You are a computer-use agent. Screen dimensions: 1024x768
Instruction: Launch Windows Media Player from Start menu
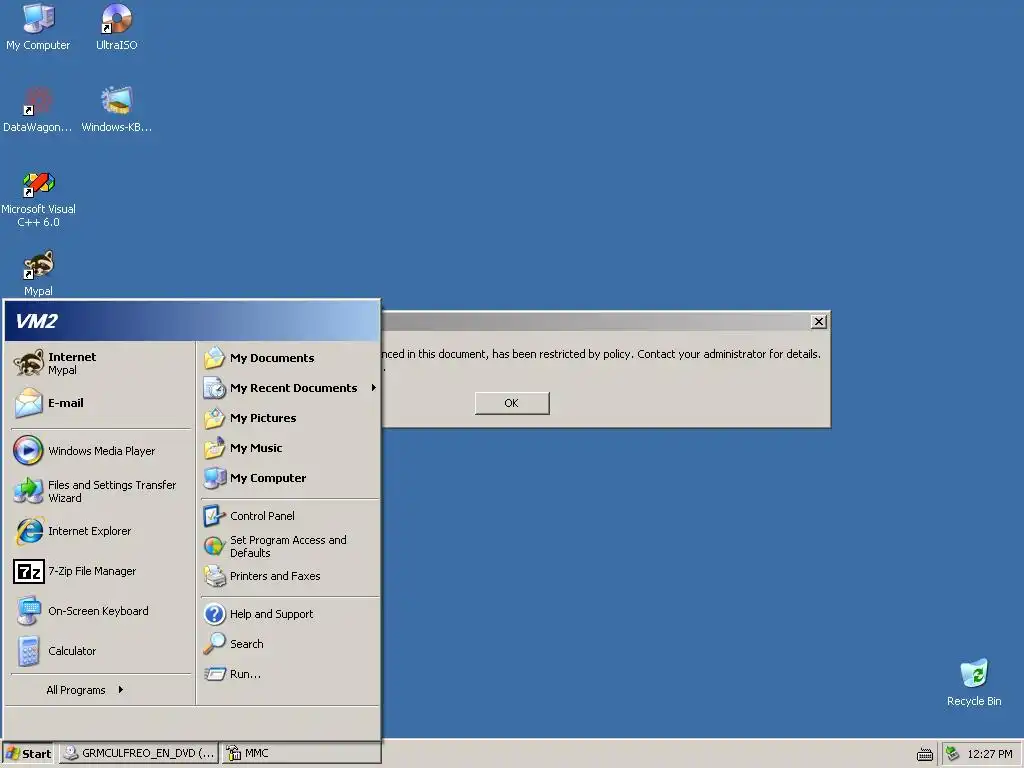(x=101, y=451)
